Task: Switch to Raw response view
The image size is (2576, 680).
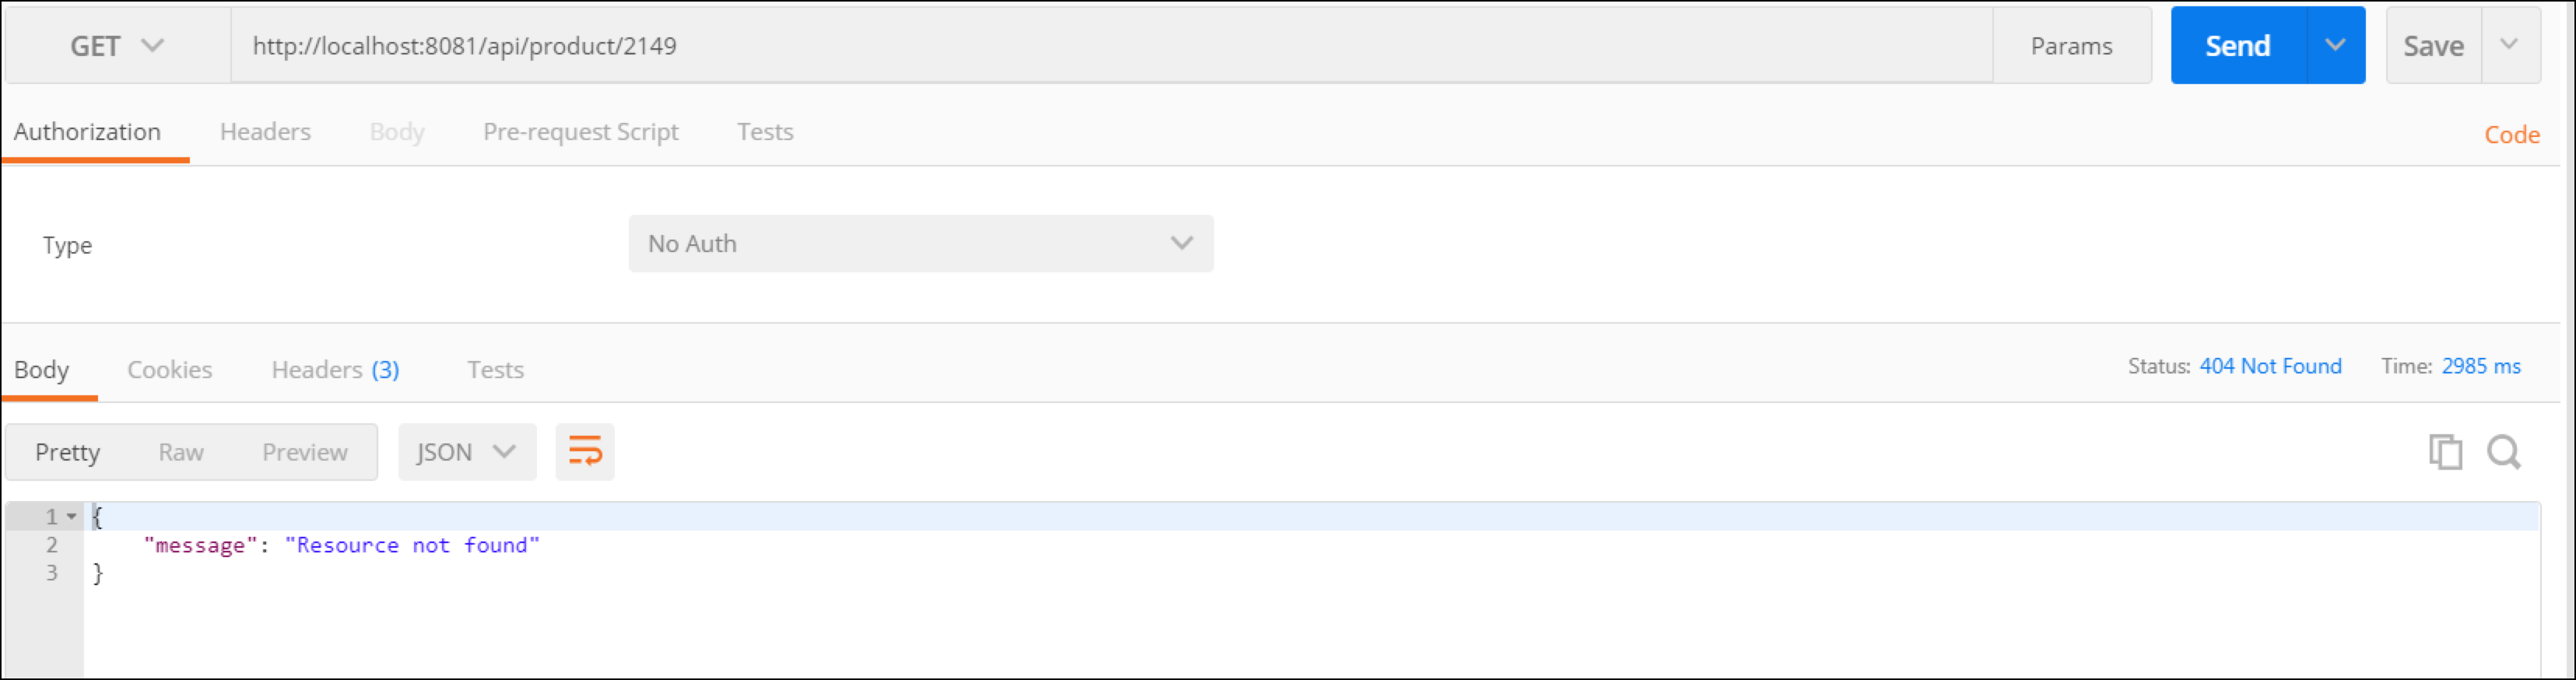Action: click(x=181, y=452)
